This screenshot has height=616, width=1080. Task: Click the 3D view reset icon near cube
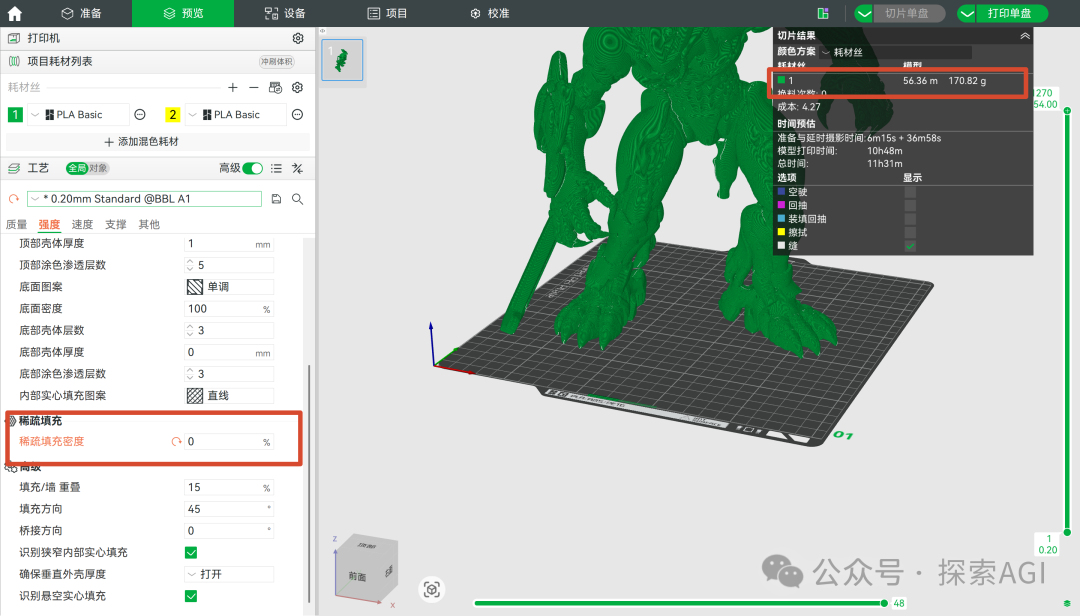431,589
